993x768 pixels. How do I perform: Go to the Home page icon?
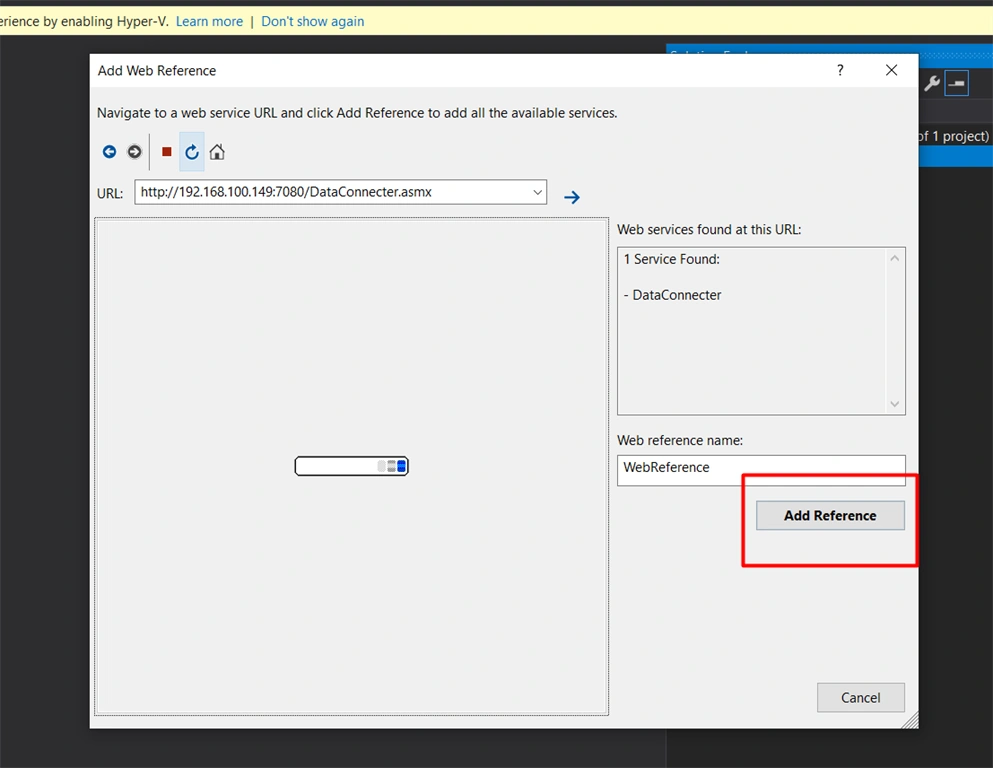pyautogui.click(x=217, y=152)
